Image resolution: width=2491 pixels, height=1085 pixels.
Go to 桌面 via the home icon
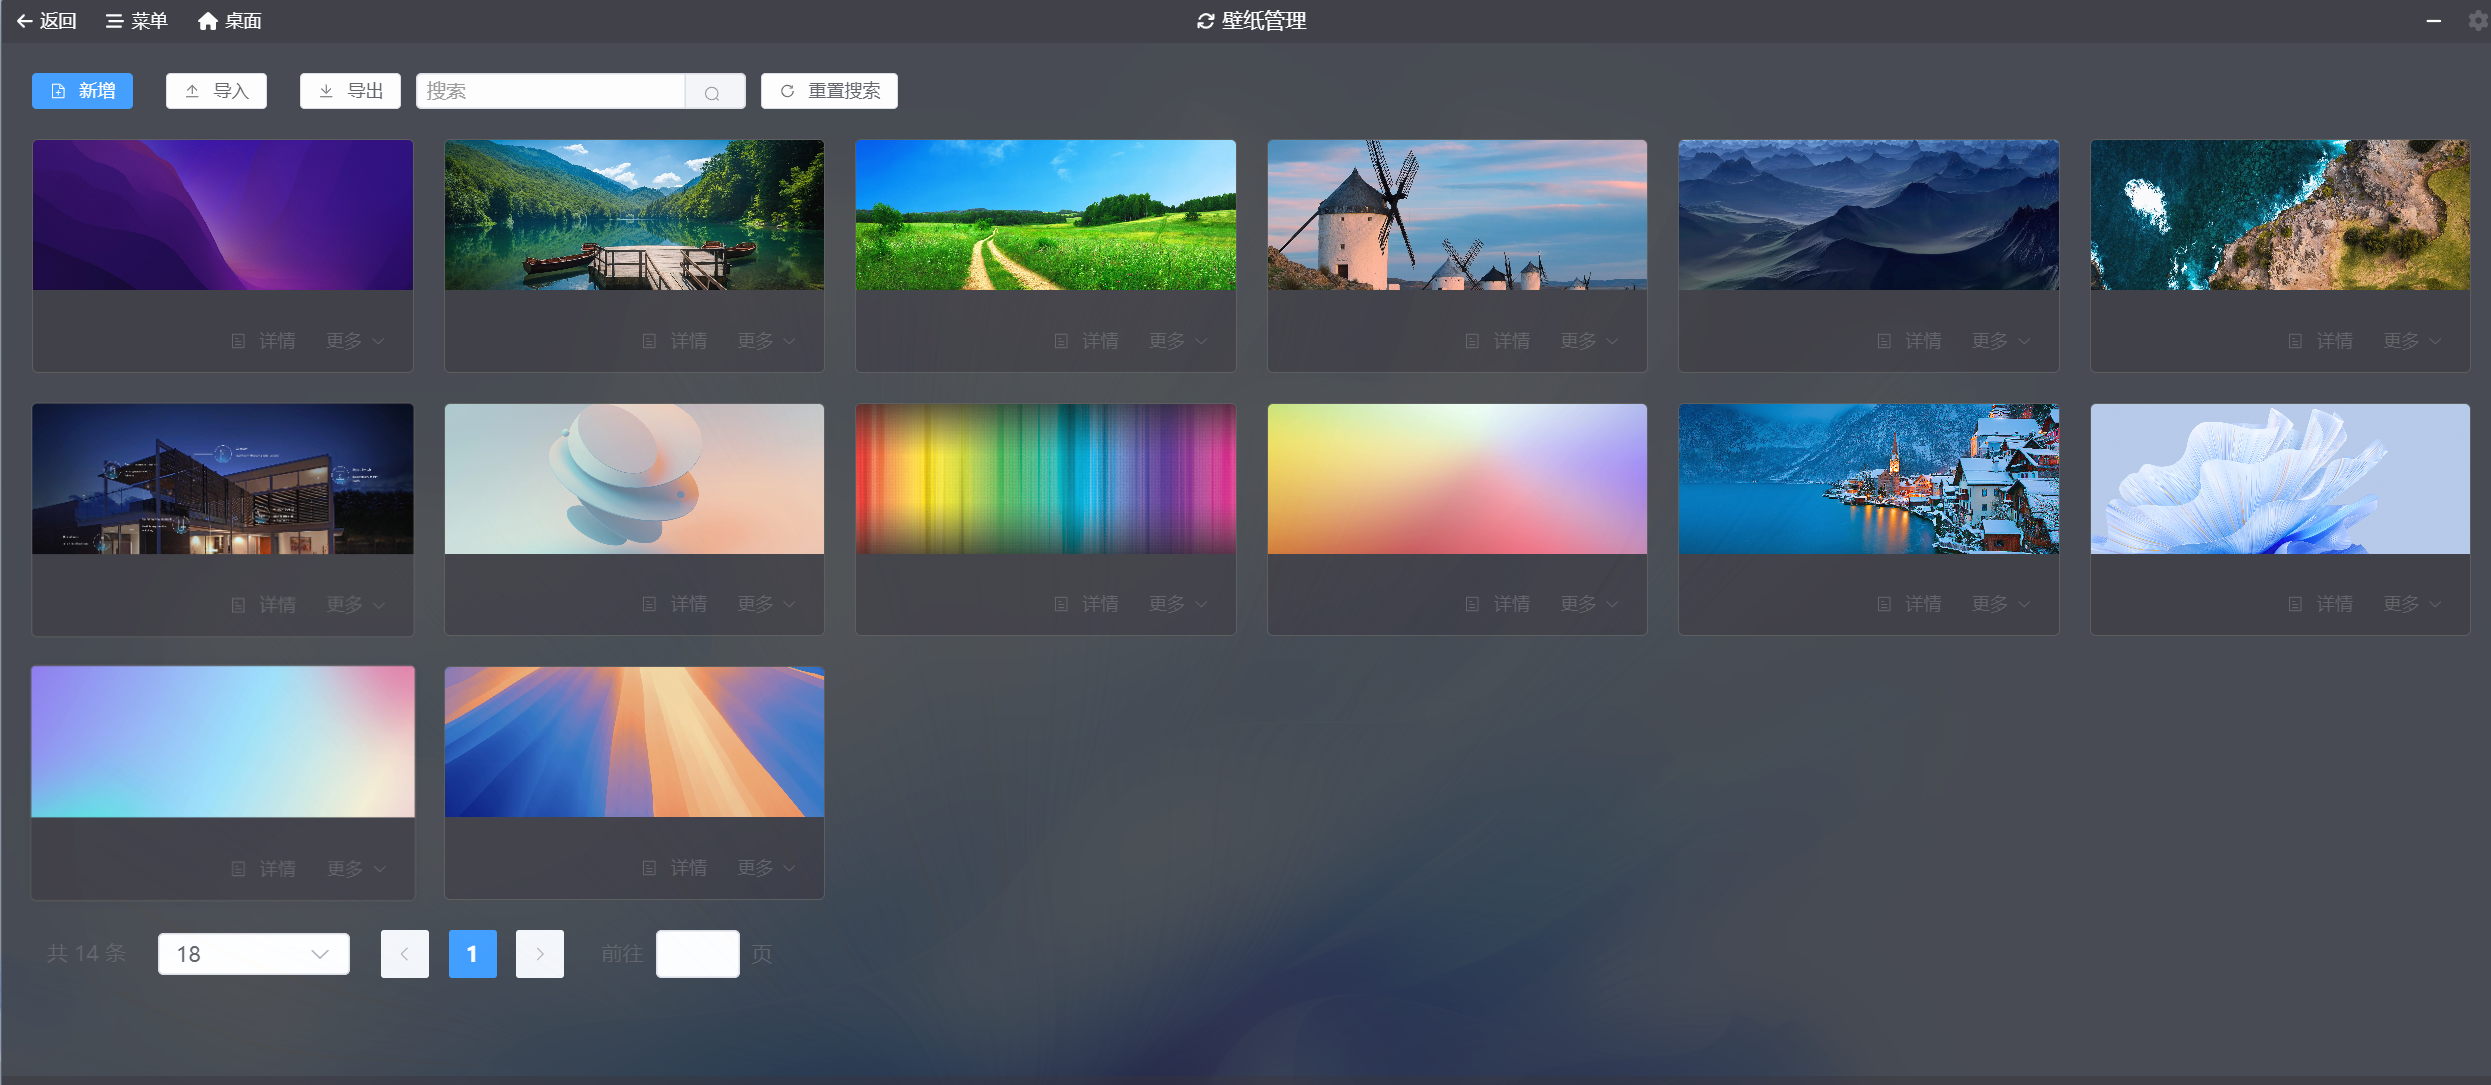(229, 21)
